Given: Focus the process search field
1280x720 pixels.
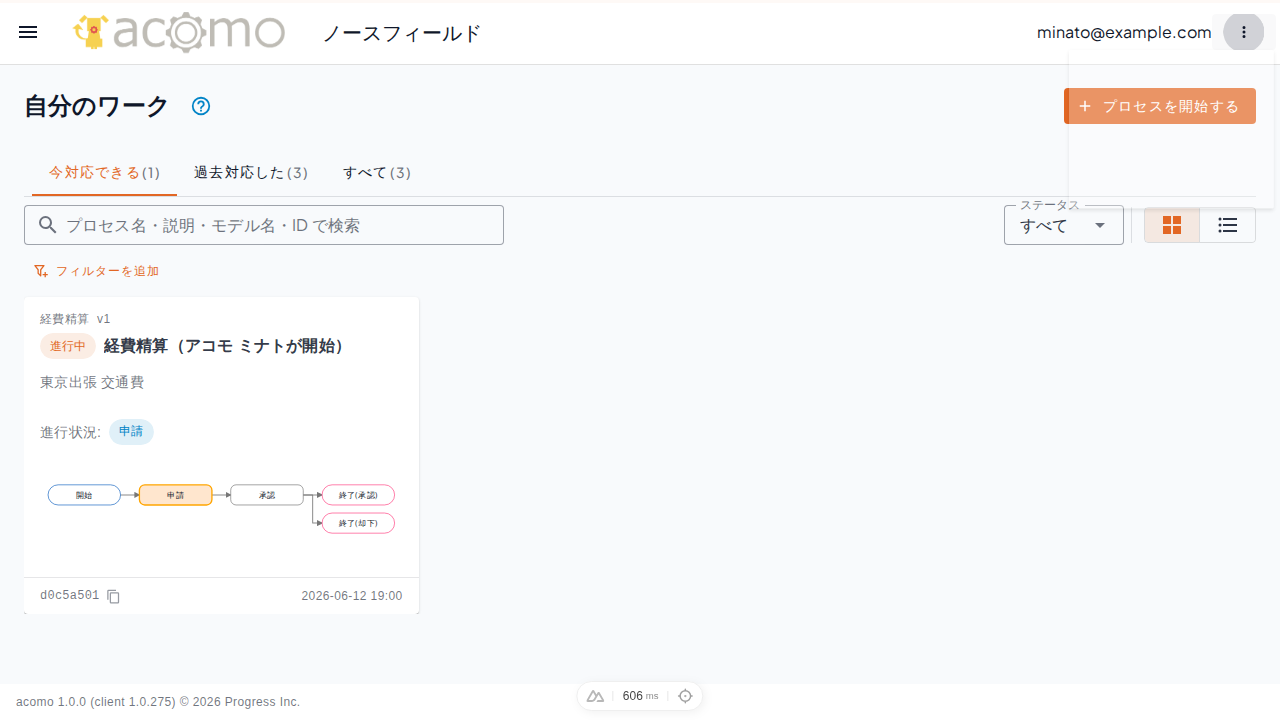Looking at the screenshot, I should [x=264, y=225].
